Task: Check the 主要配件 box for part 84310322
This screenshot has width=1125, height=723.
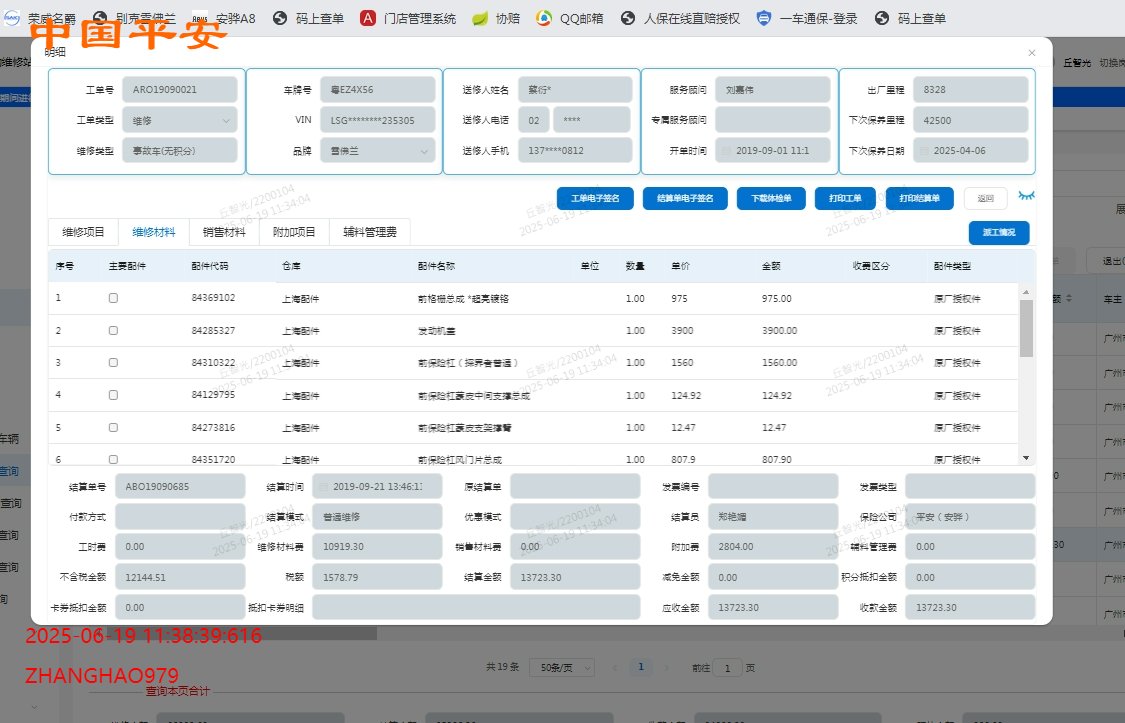Action: point(113,363)
